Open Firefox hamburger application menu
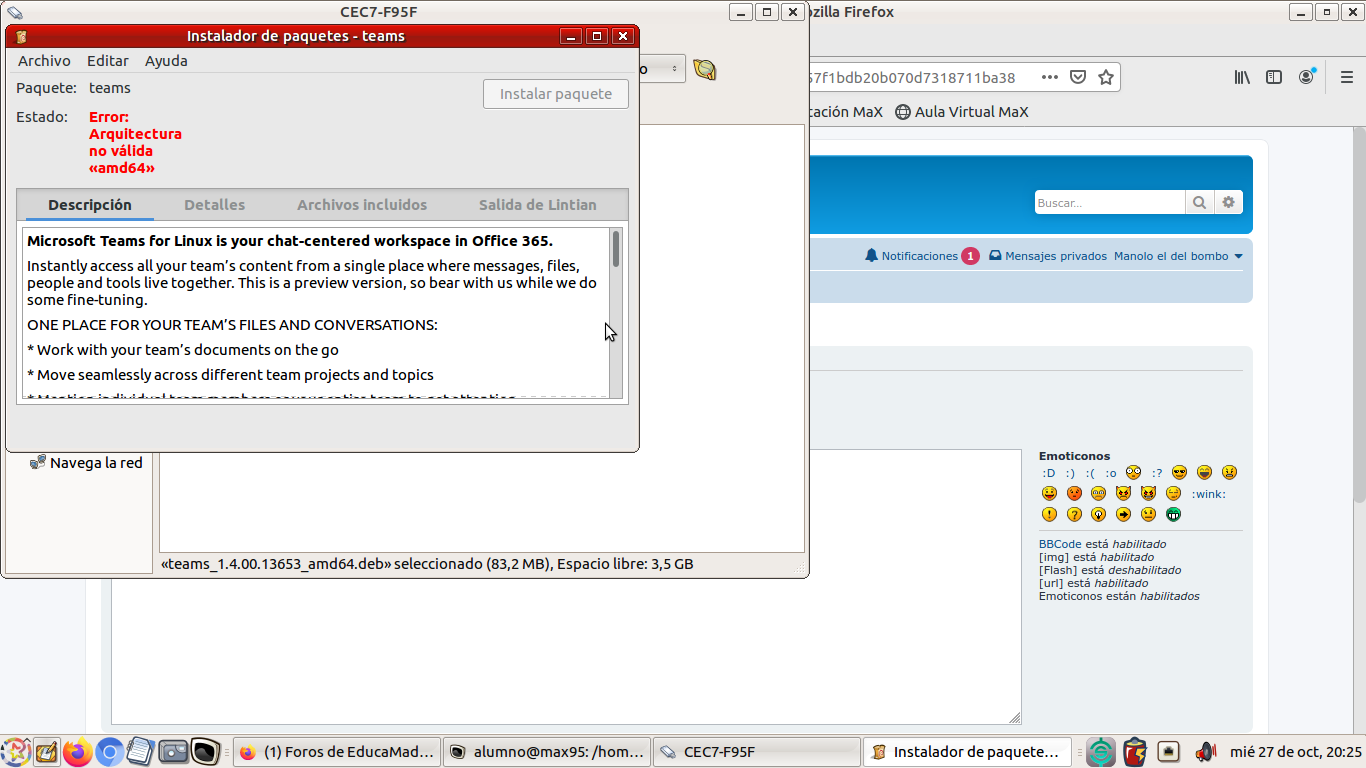 1342,77
